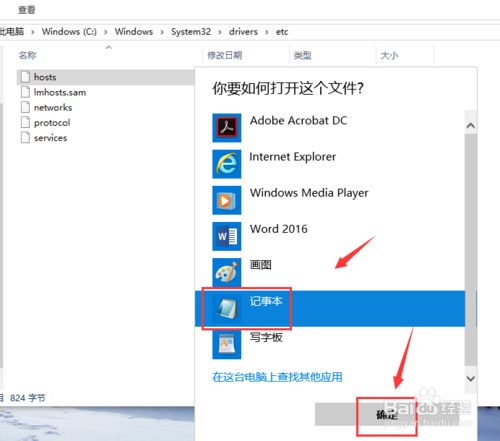Choose the Internet Explorer icon
The width and height of the screenshot is (500, 441).
(x=227, y=164)
